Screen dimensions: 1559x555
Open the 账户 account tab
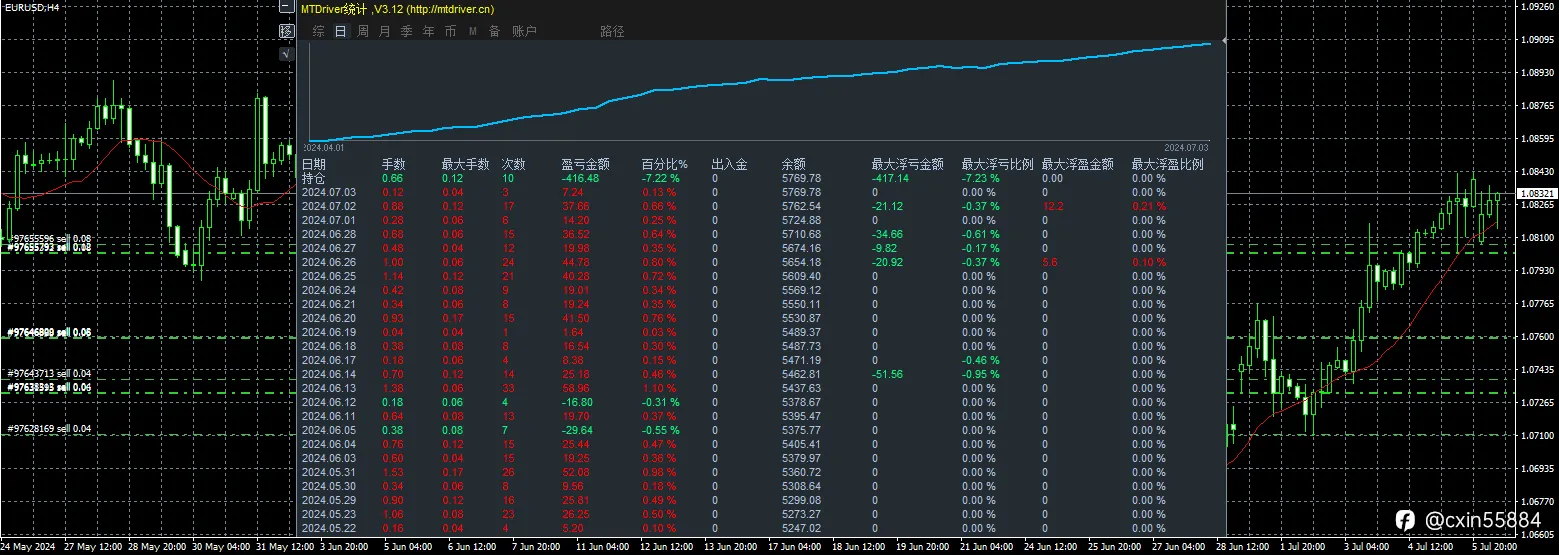(524, 31)
